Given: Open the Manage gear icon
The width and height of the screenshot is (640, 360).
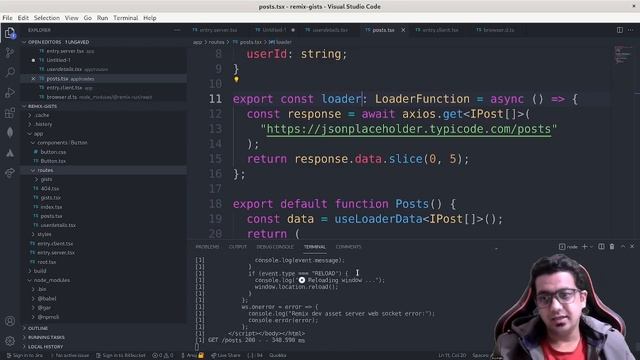Looking at the screenshot, I should tap(10, 340).
